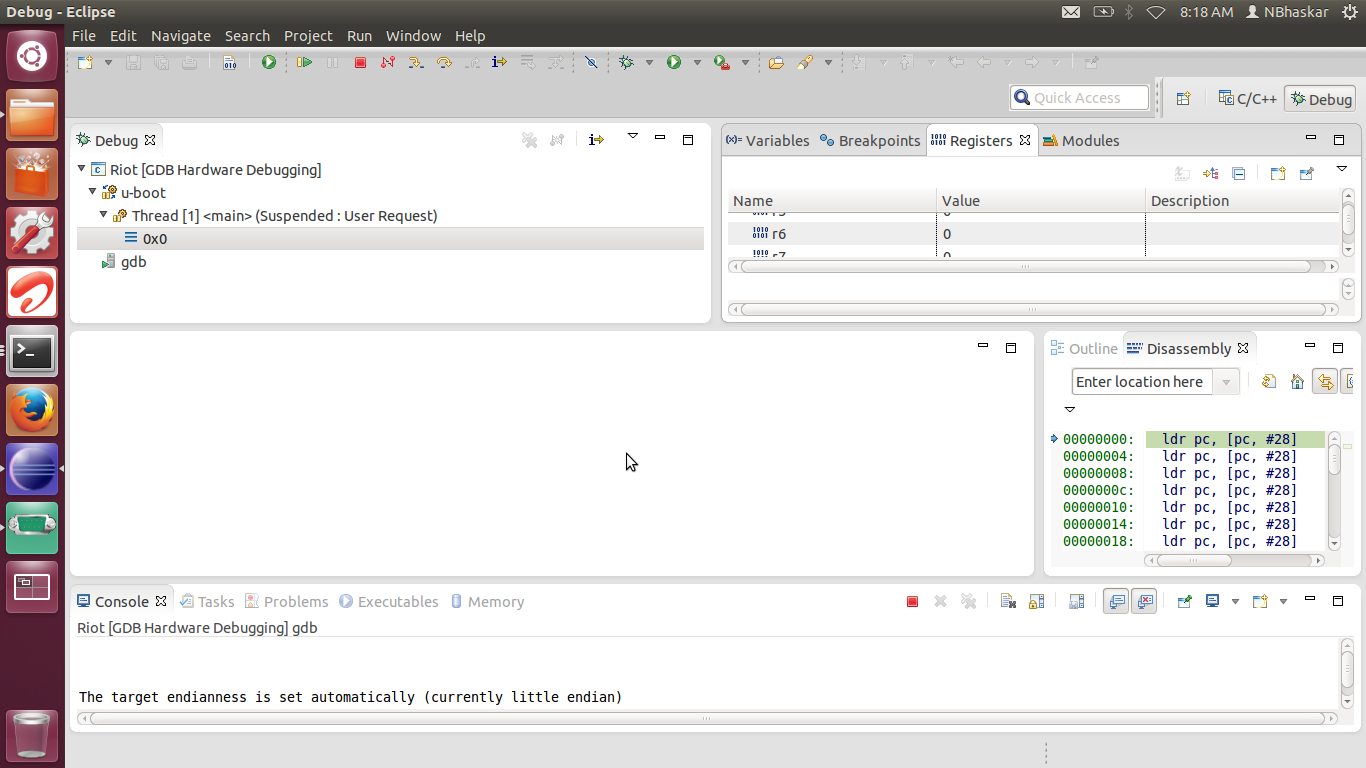Click the Open Element folder icon

pyautogui.click(x=776, y=62)
